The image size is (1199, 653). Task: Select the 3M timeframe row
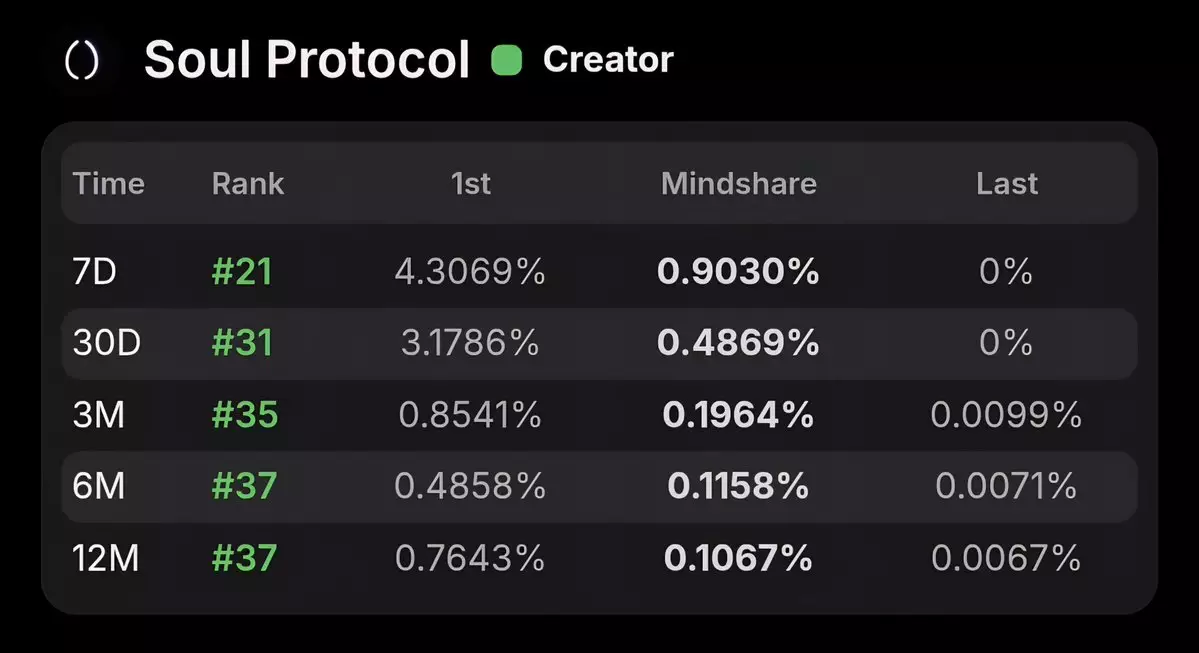[x=99, y=415]
